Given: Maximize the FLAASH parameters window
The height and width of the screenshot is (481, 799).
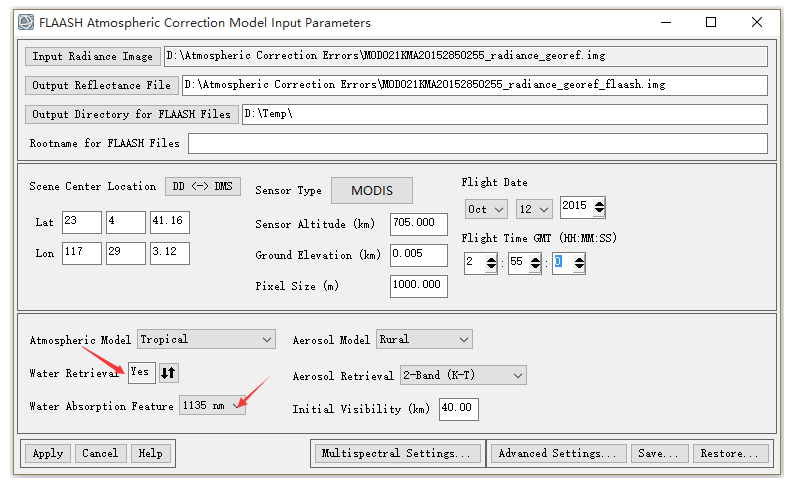Looking at the screenshot, I should click(711, 22).
